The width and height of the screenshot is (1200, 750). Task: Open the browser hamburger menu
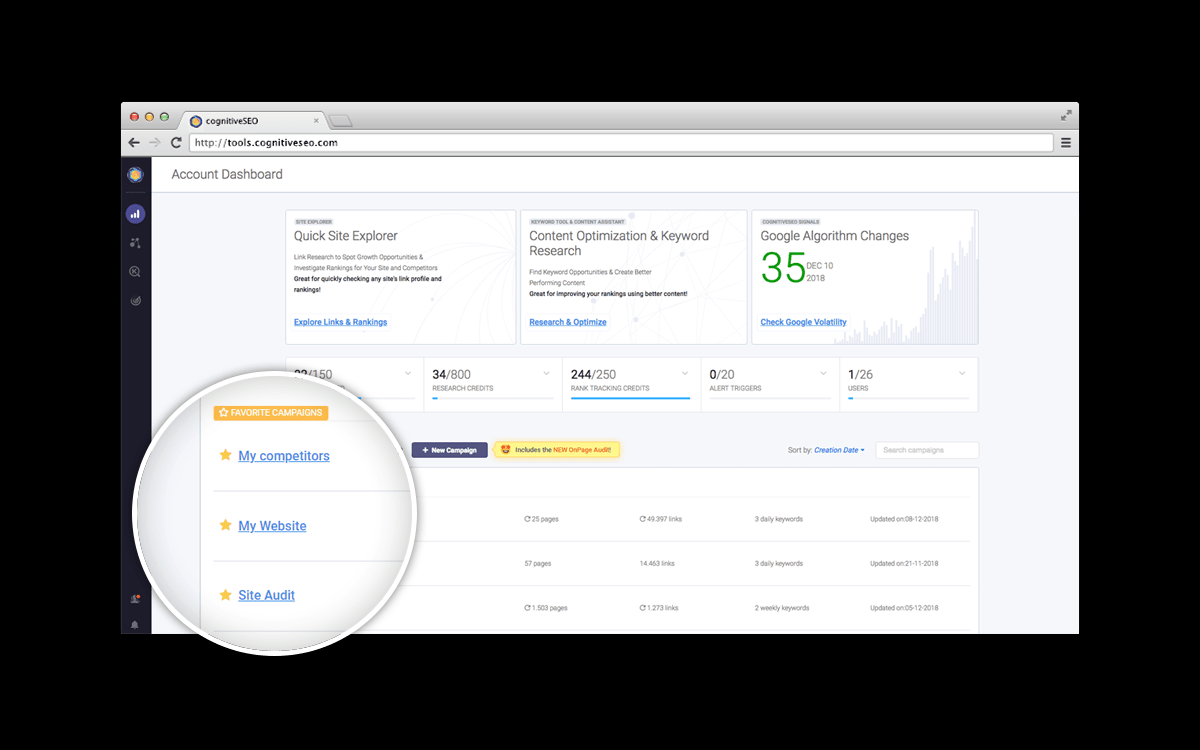click(x=1066, y=143)
